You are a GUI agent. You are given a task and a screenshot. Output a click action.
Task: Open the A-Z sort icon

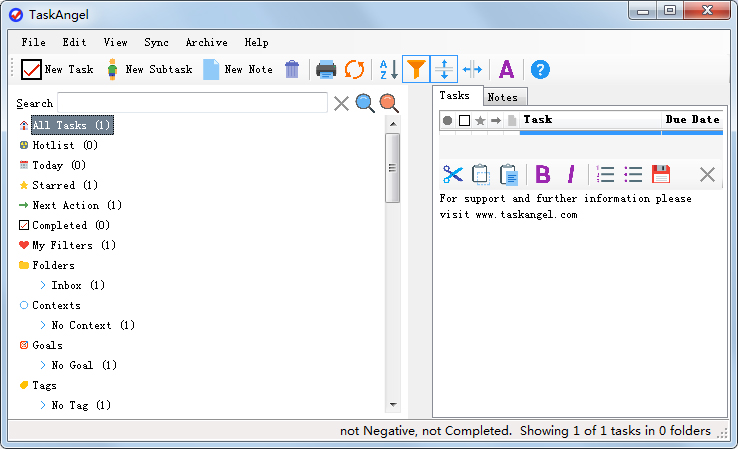click(x=388, y=69)
